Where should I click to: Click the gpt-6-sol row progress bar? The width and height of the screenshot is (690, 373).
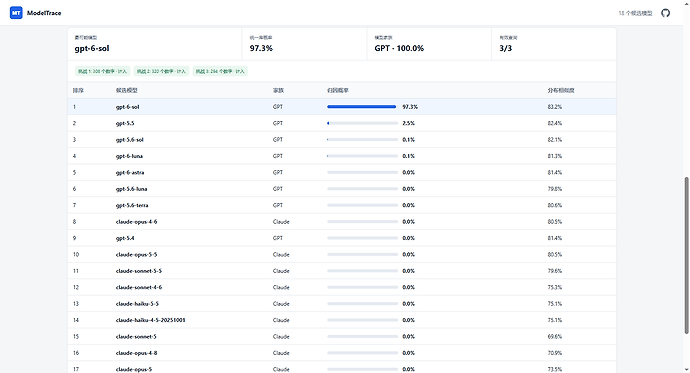363,107
